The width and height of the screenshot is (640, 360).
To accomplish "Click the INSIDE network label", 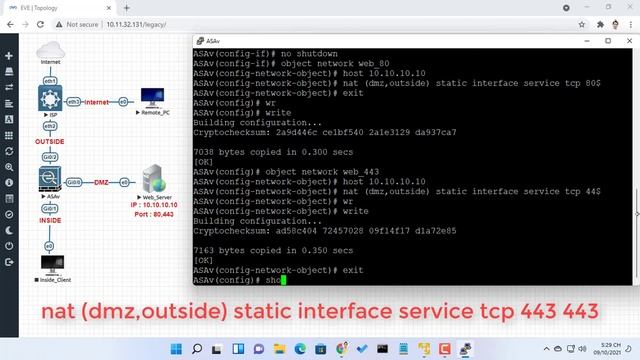I will coord(50,220).
